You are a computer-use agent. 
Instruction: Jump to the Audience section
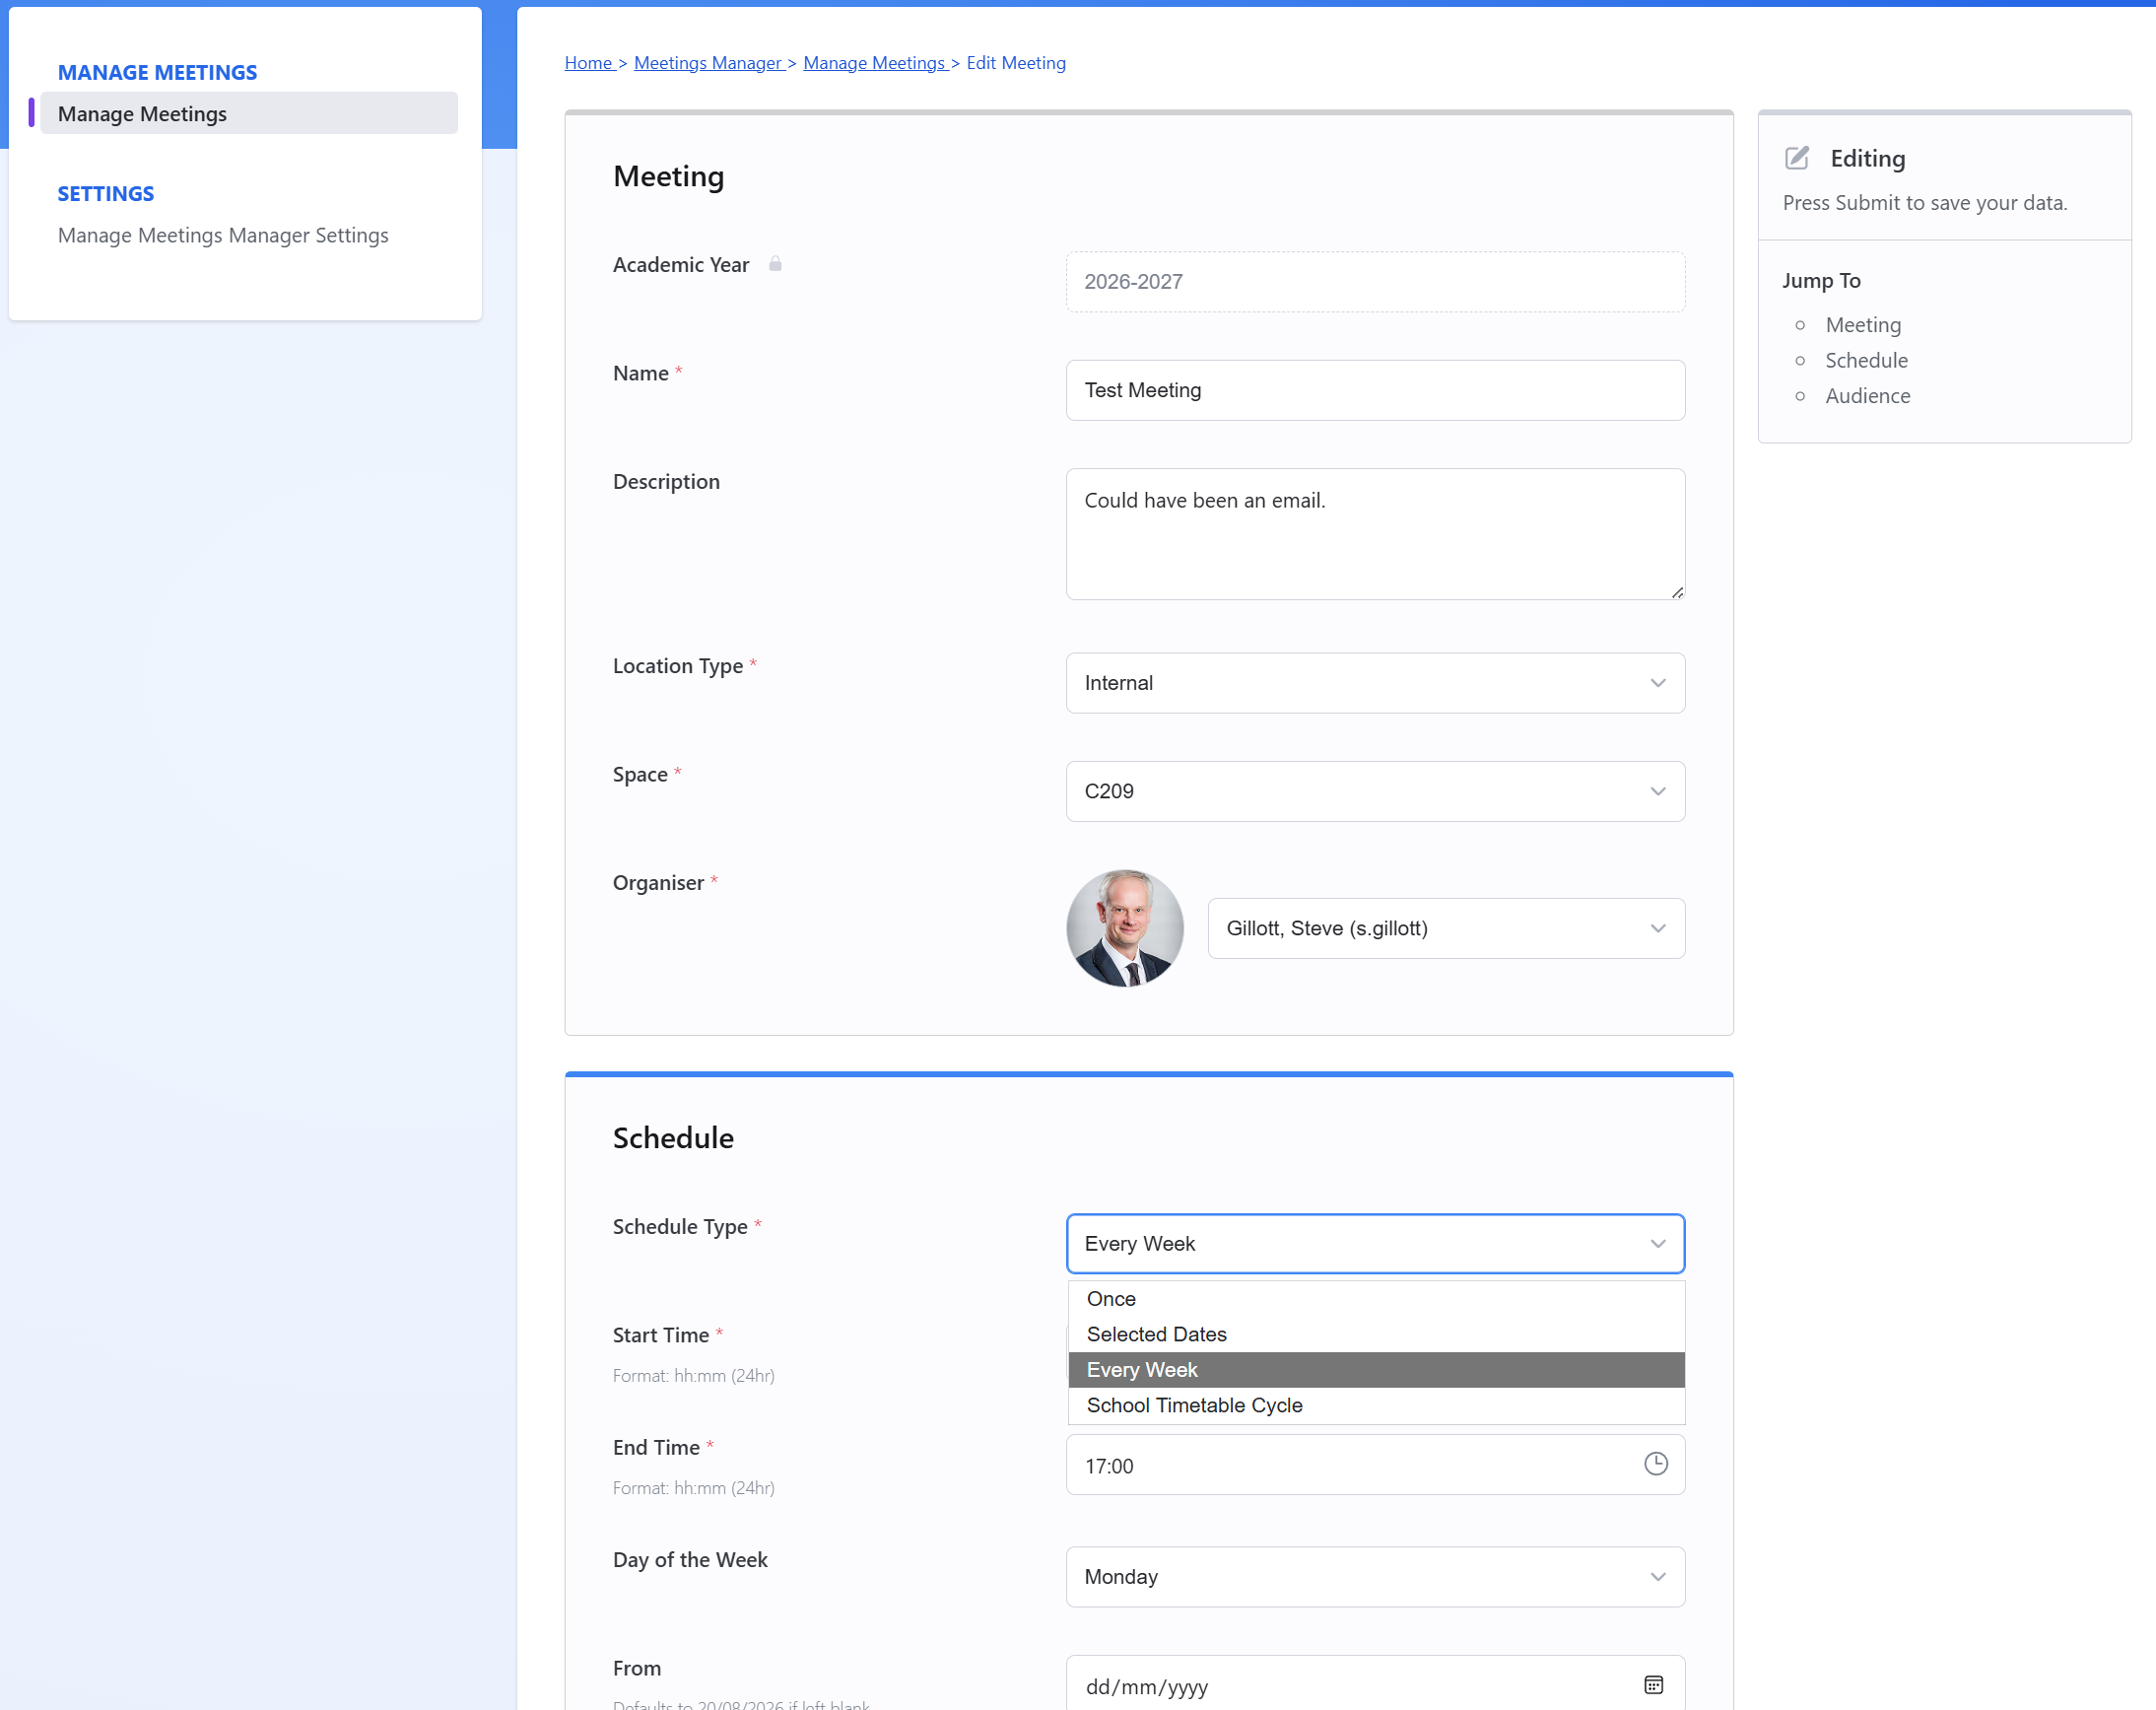coord(1867,396)
